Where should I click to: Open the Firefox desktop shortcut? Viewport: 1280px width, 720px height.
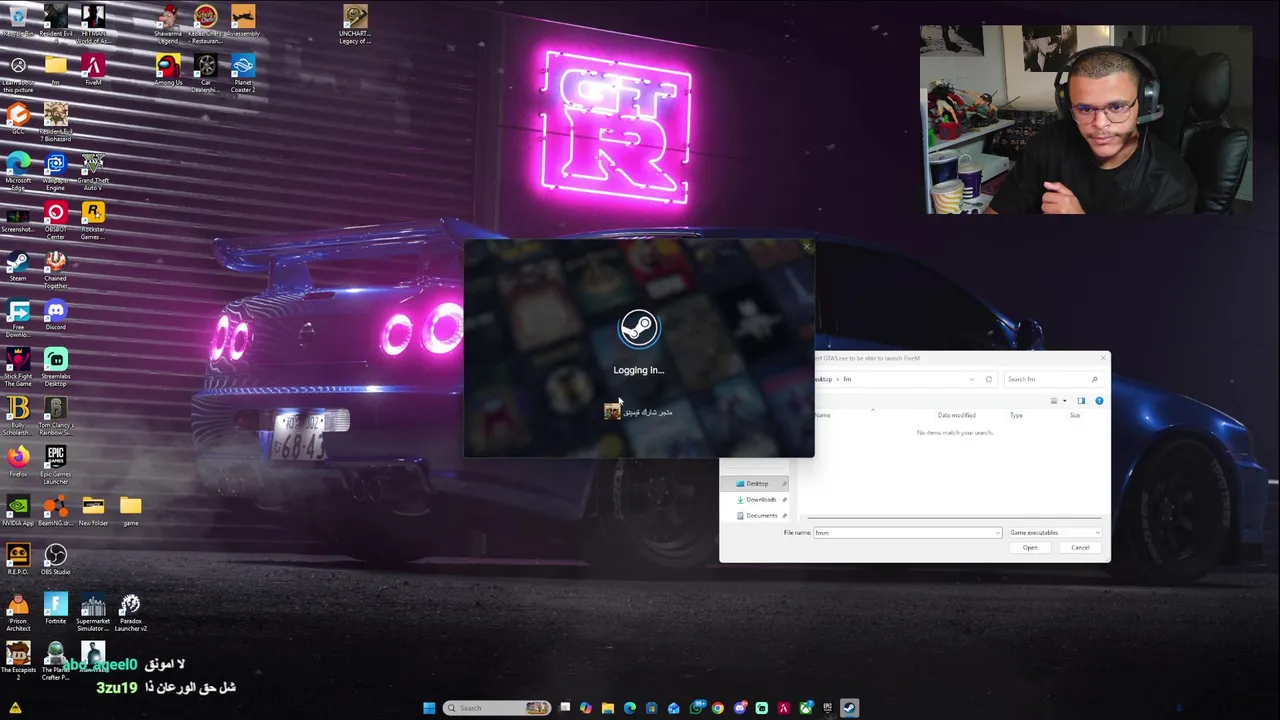[18, 461]
